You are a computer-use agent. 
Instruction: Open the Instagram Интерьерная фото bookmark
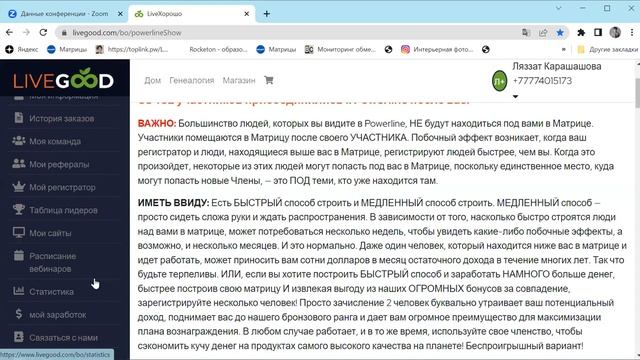[x=437, y=49]
